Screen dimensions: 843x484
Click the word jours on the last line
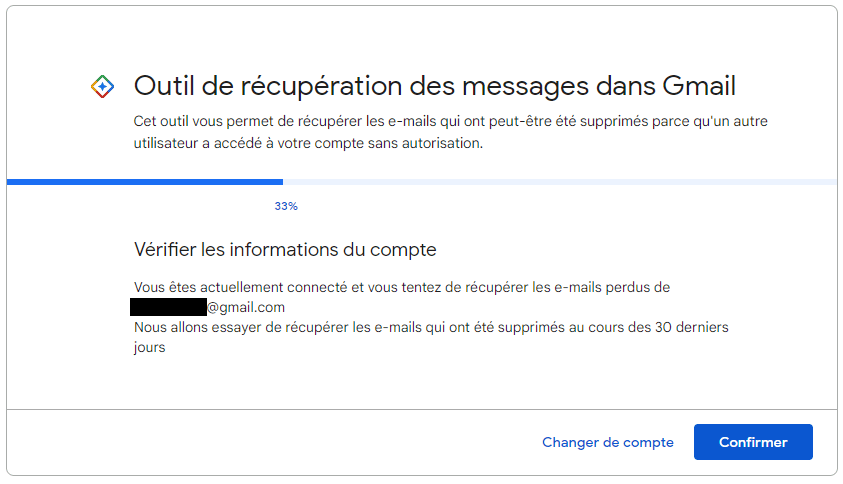149,347
